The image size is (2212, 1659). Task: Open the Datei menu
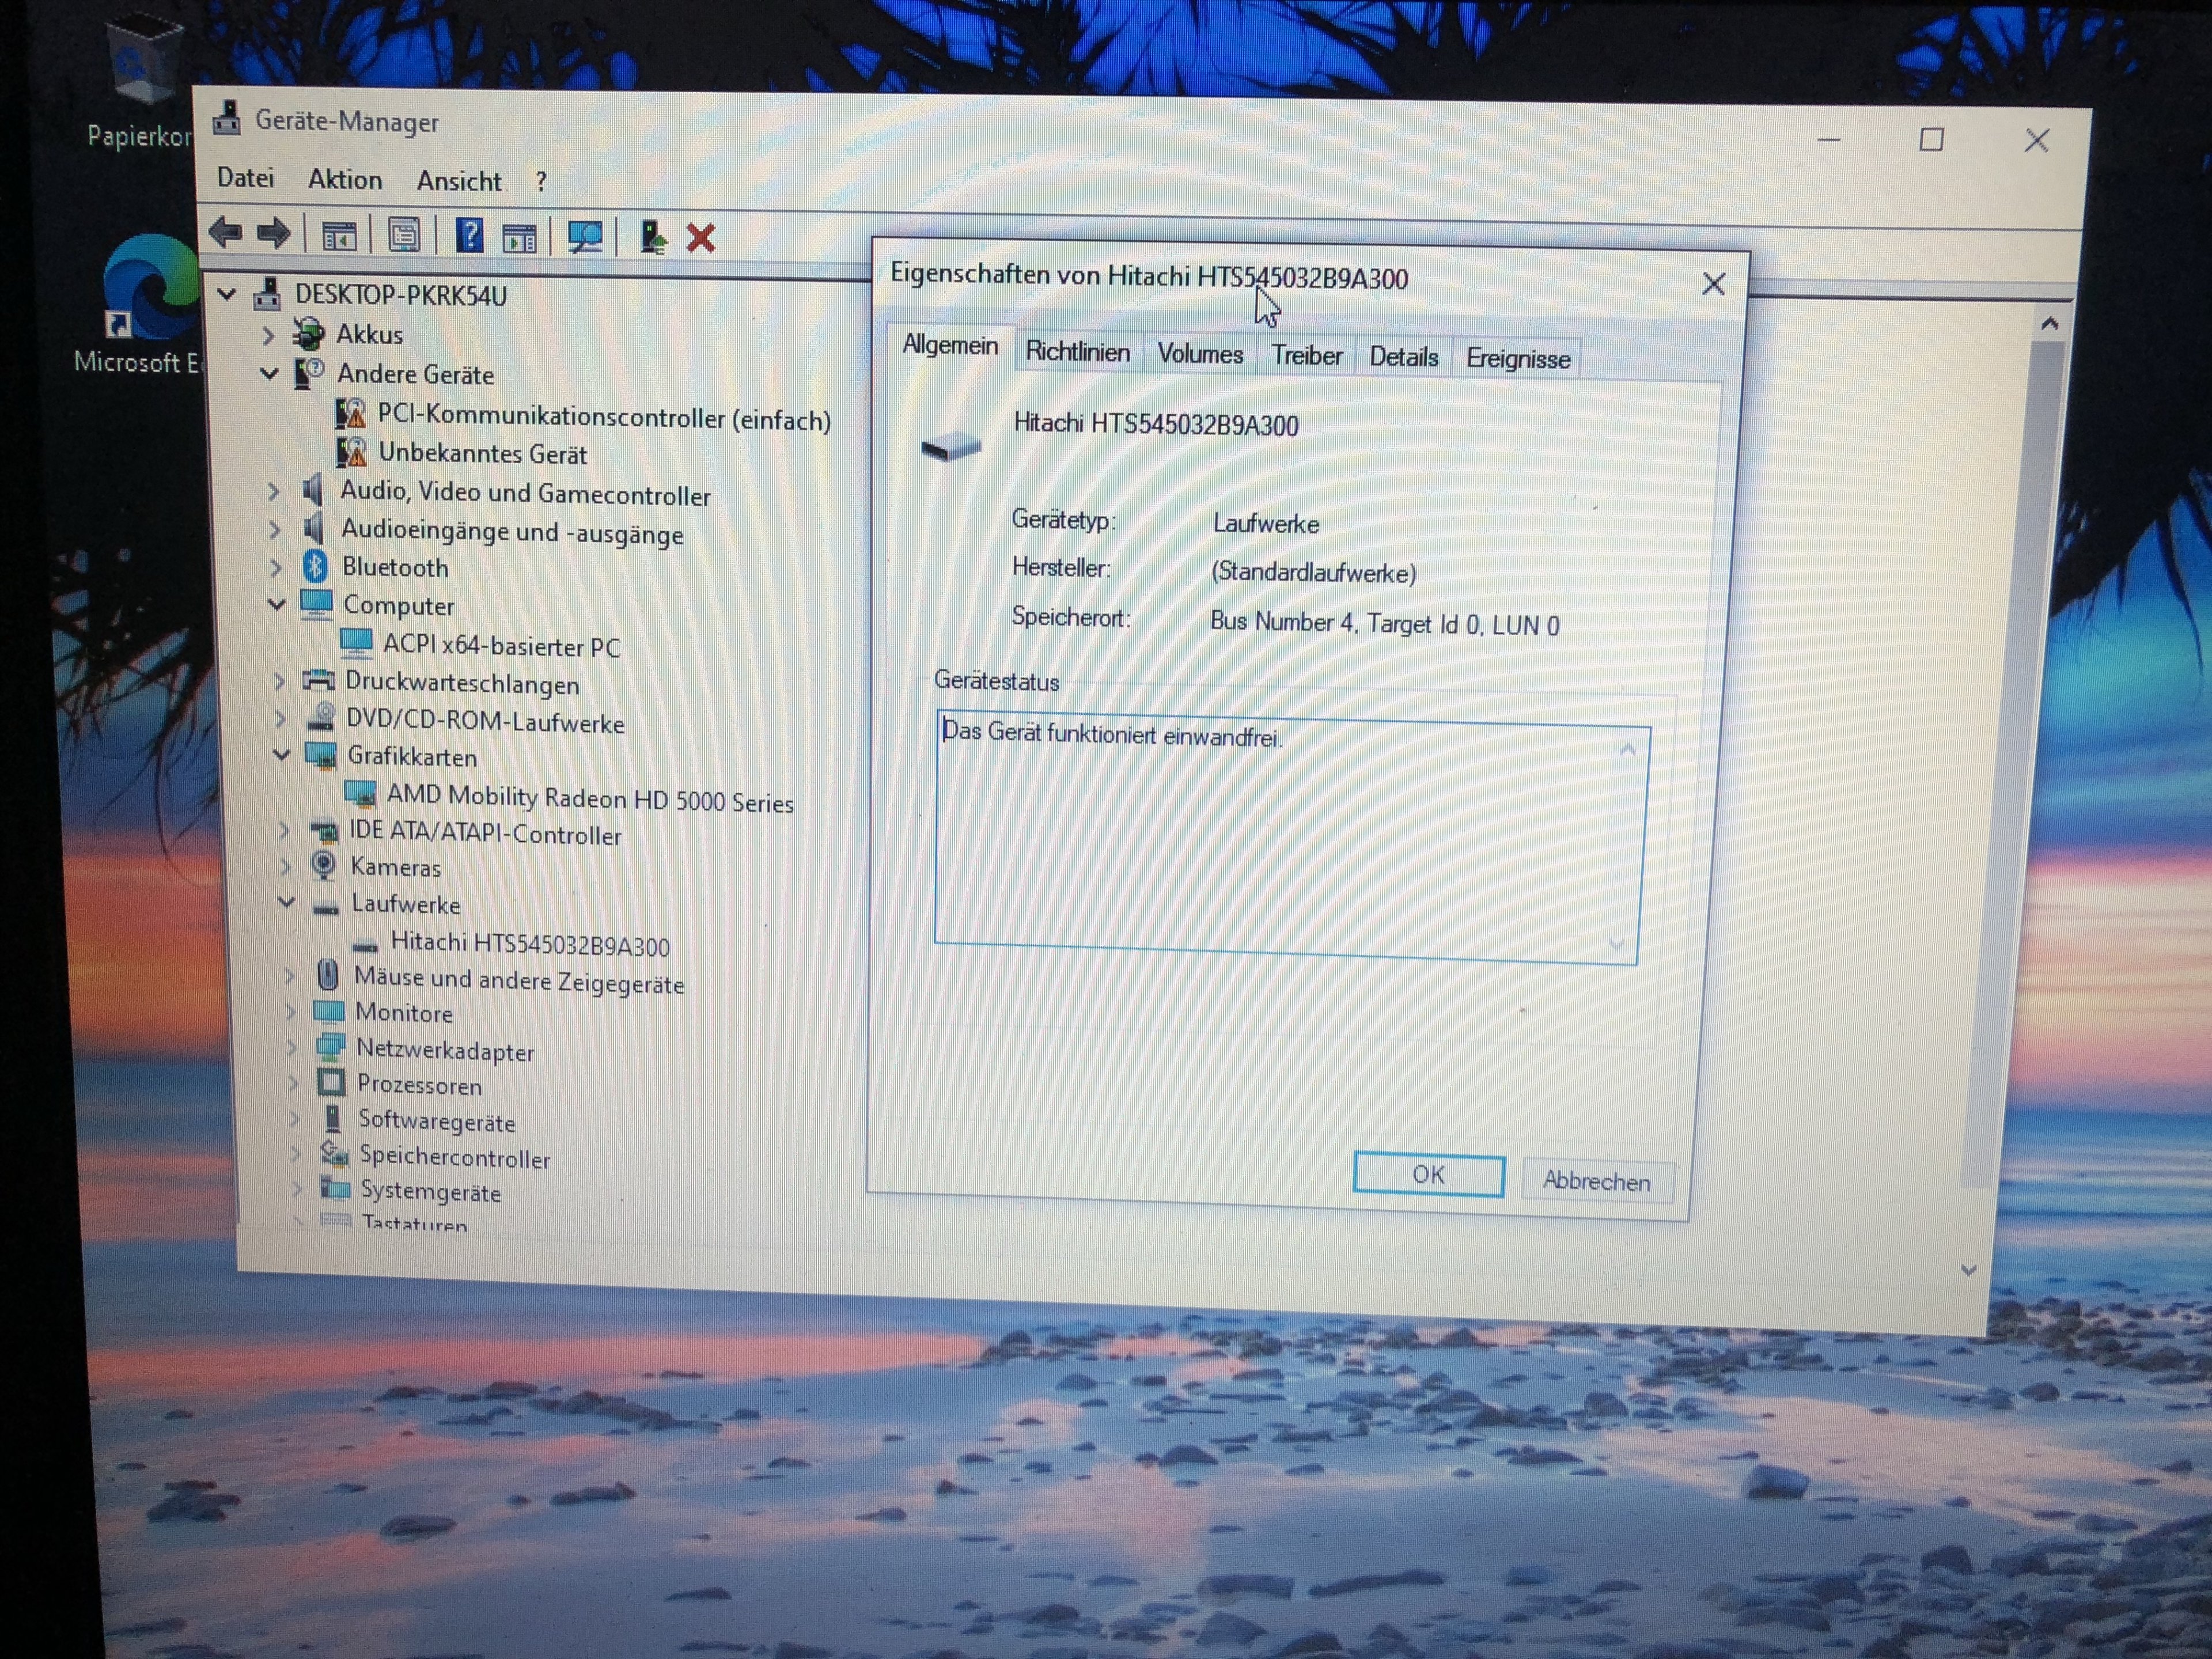pyautogui.click(x=245, y=178)
